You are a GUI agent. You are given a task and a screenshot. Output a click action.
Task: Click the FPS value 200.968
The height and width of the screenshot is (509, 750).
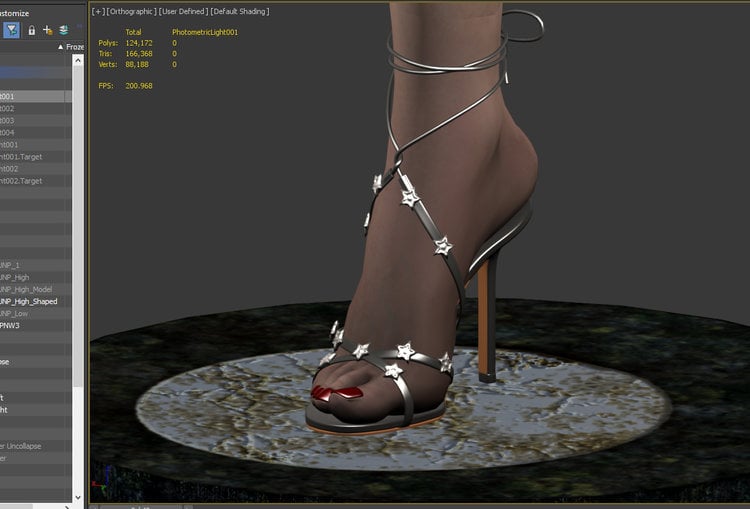pos(139,86)
